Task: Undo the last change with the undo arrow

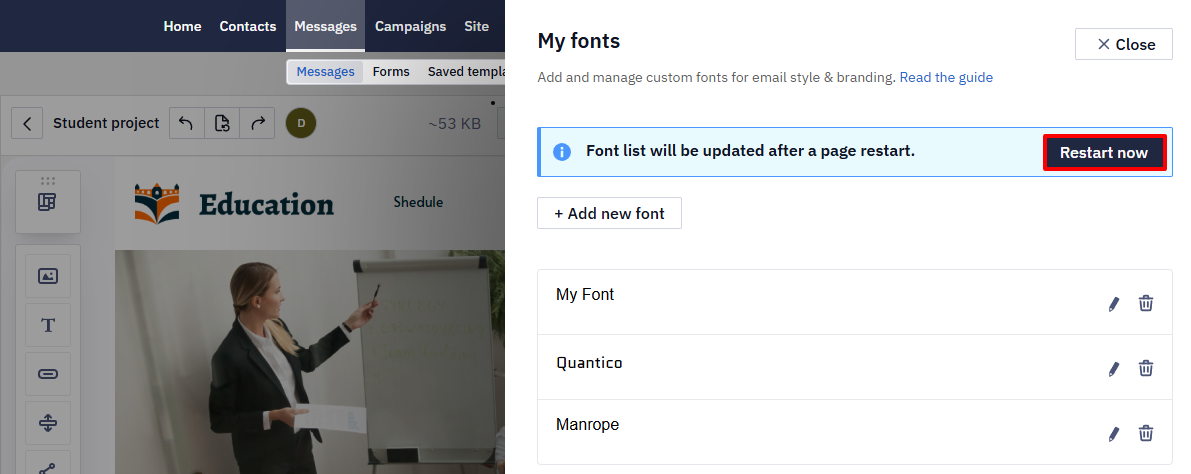Action: (187, 123)
